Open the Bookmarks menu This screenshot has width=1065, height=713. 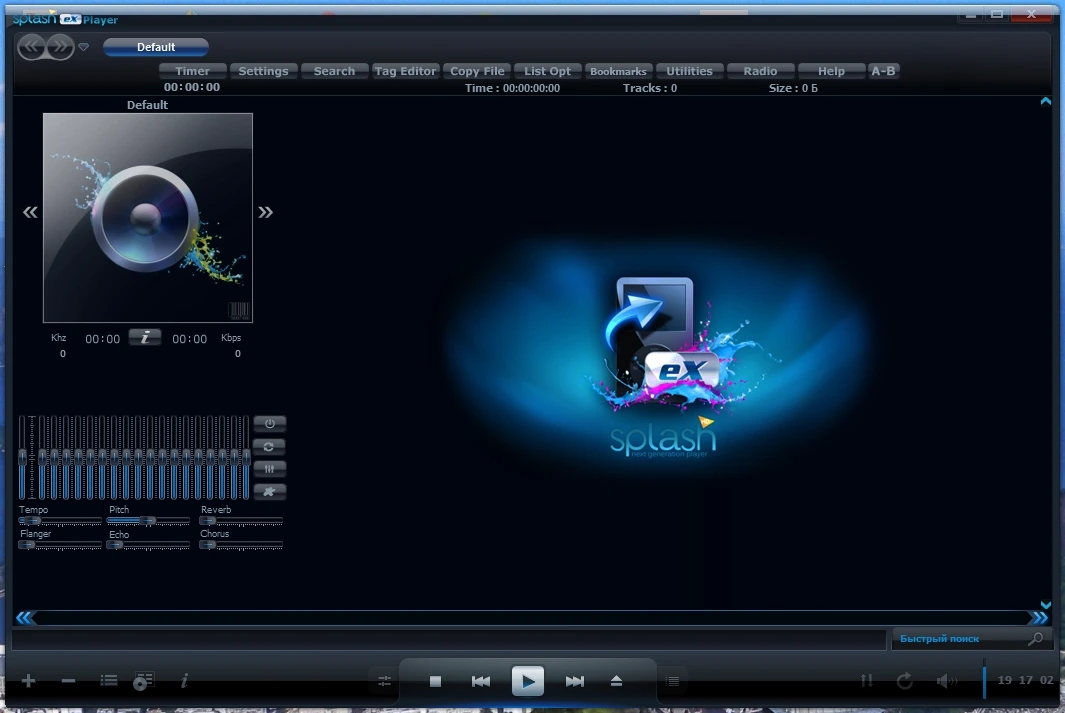tap(618, 71)
